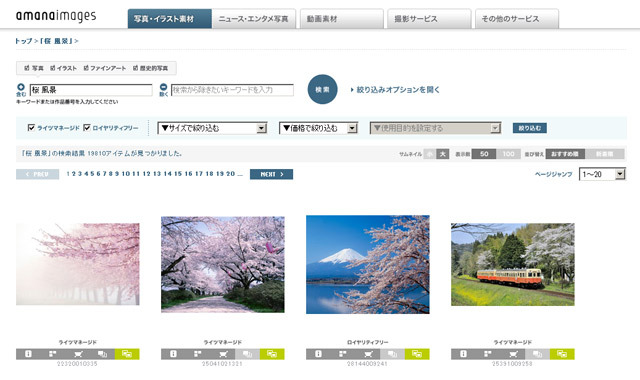Open the その他のサービス tab
This screenshot has width=640, height=380.
517,19
